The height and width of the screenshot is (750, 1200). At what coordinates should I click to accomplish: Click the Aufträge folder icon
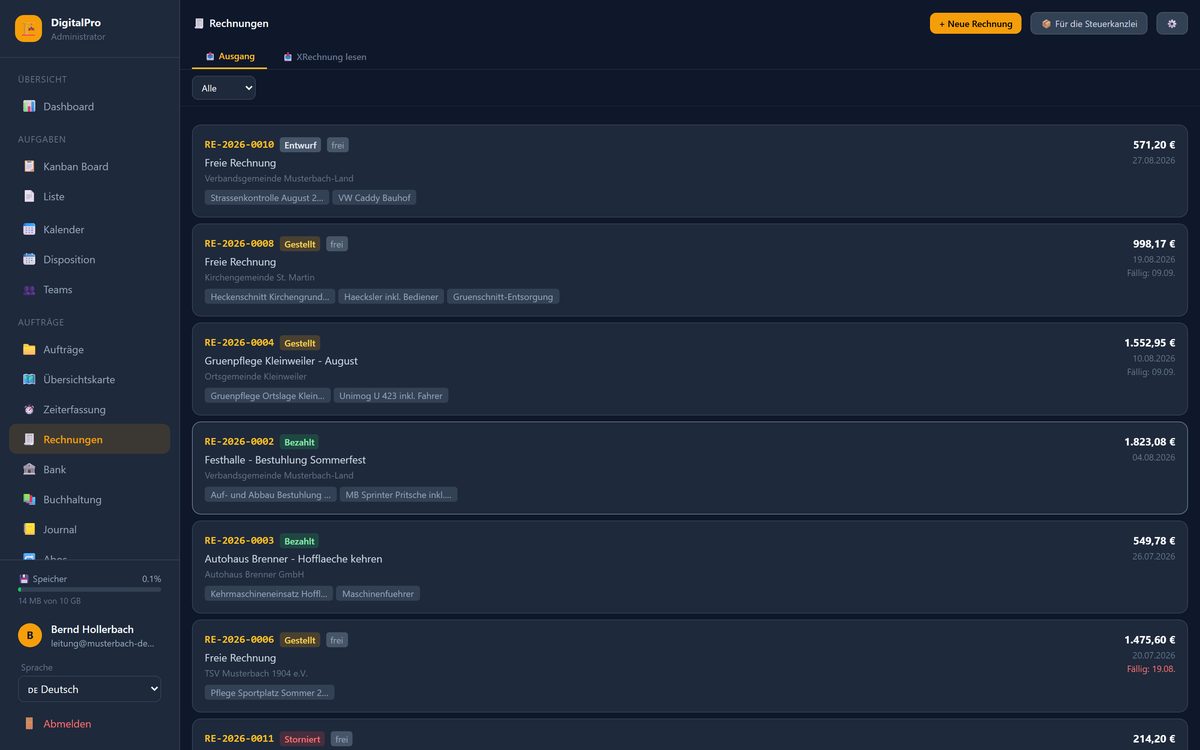click(x=29, y=350)
